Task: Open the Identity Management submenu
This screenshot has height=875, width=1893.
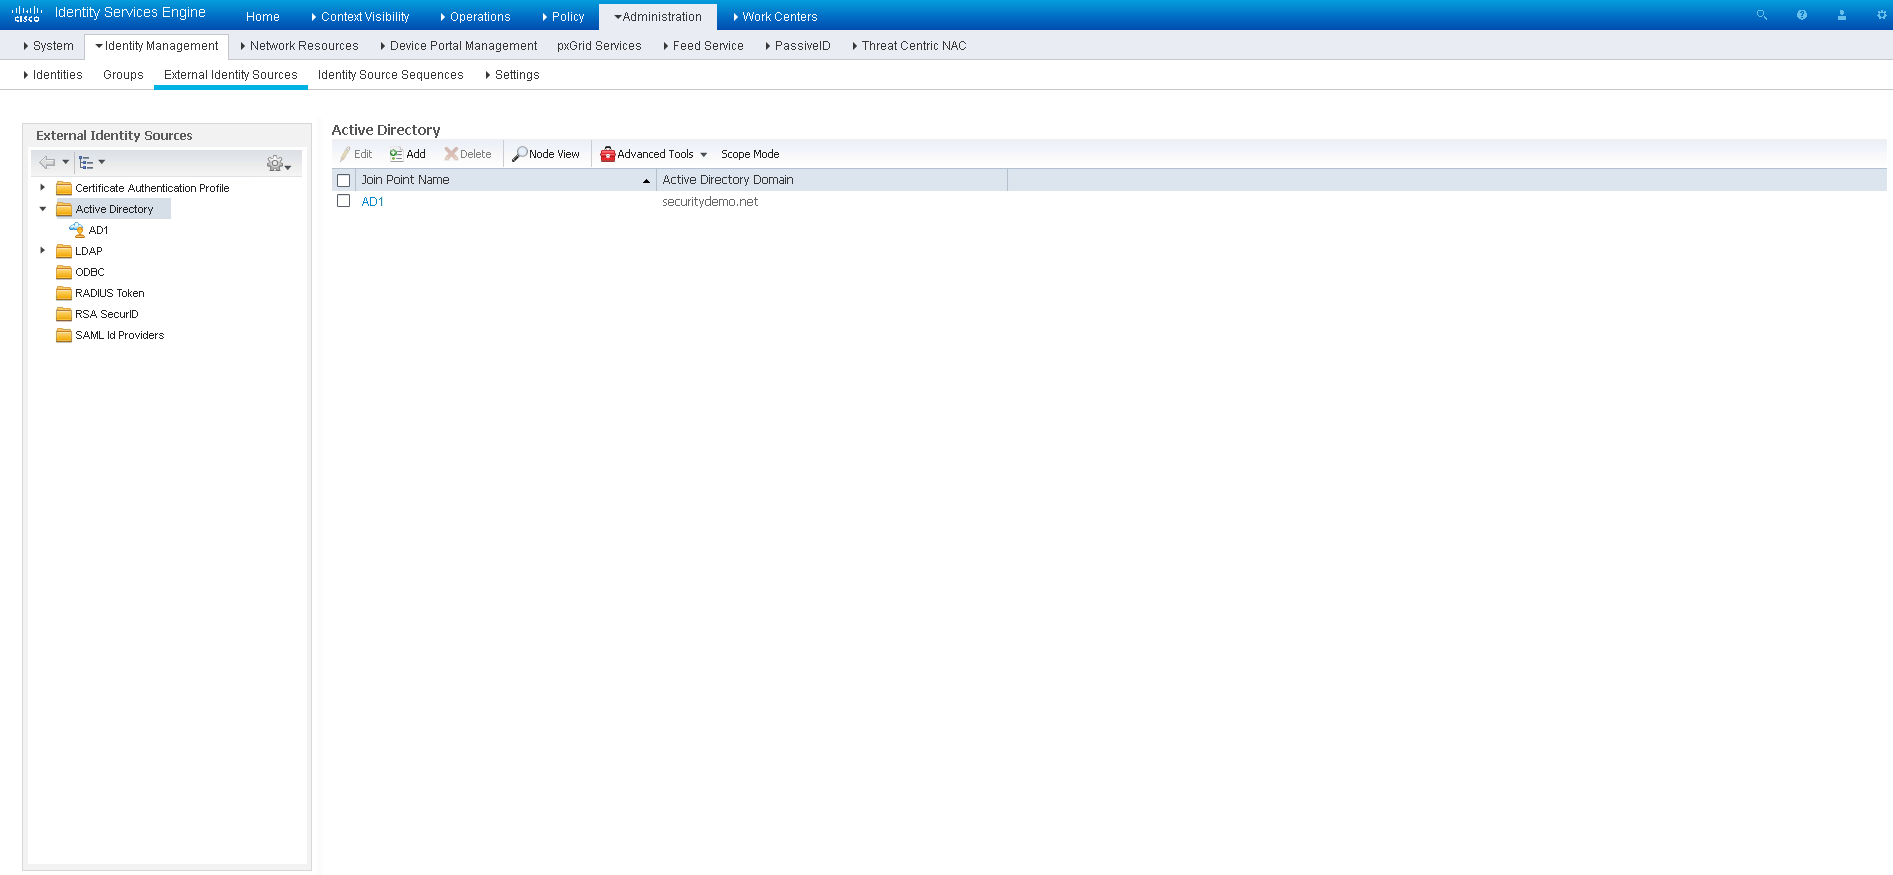Action: pyautogui.click(x=156, y=46)
